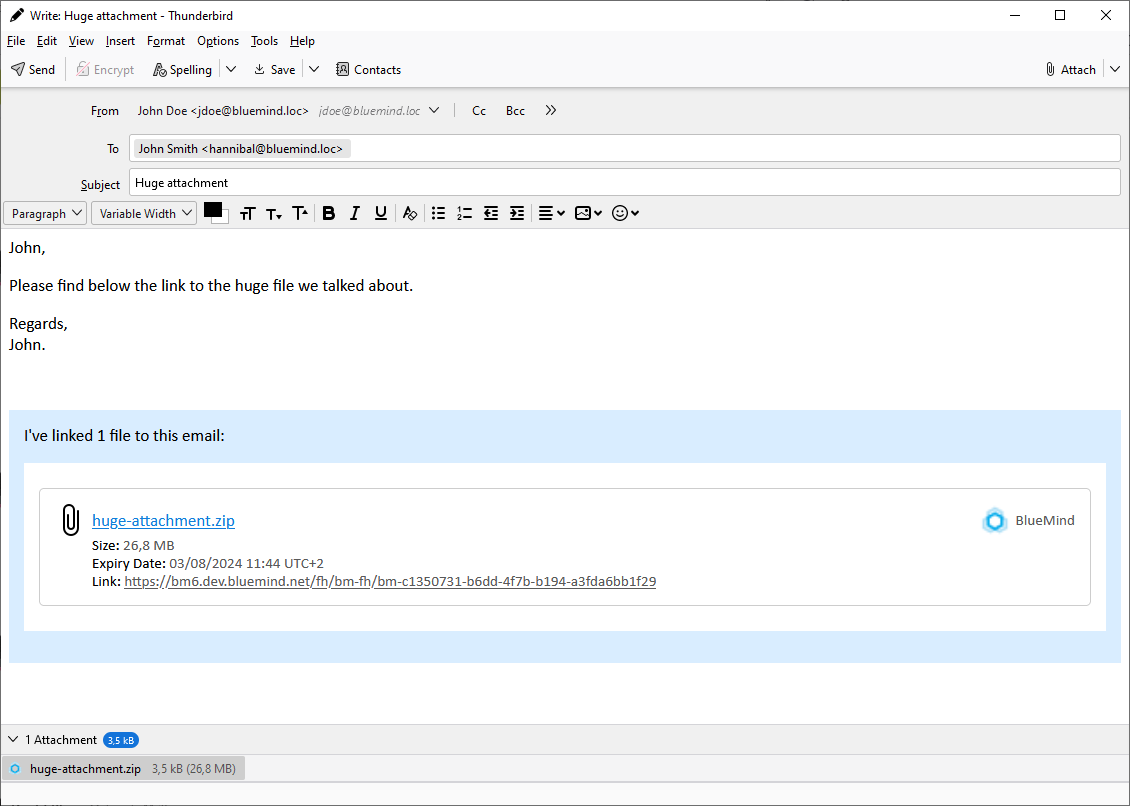The width and height of the screenshot is (1130, 806).
Task: Click the outdent icon
Action: point(491,213)
